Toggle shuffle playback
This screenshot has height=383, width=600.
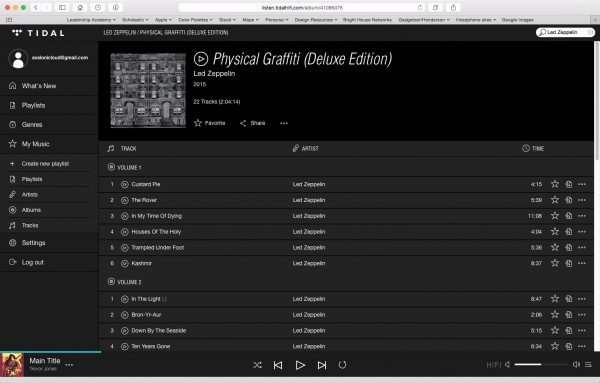click(x=258, y=365)
